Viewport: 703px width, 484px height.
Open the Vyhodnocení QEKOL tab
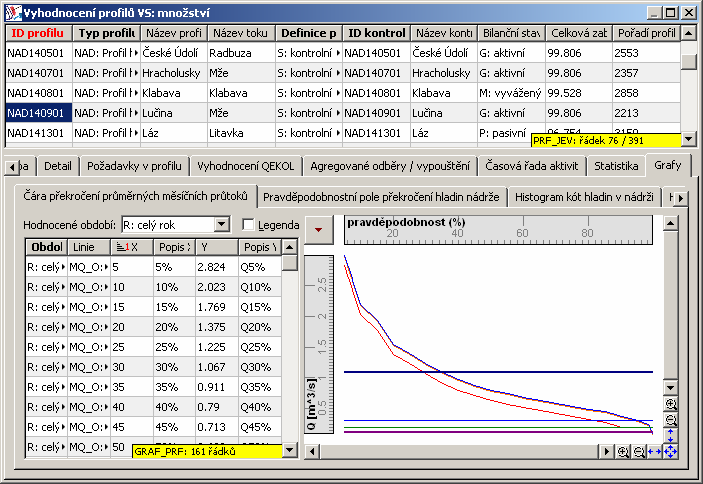pos(246,166)
